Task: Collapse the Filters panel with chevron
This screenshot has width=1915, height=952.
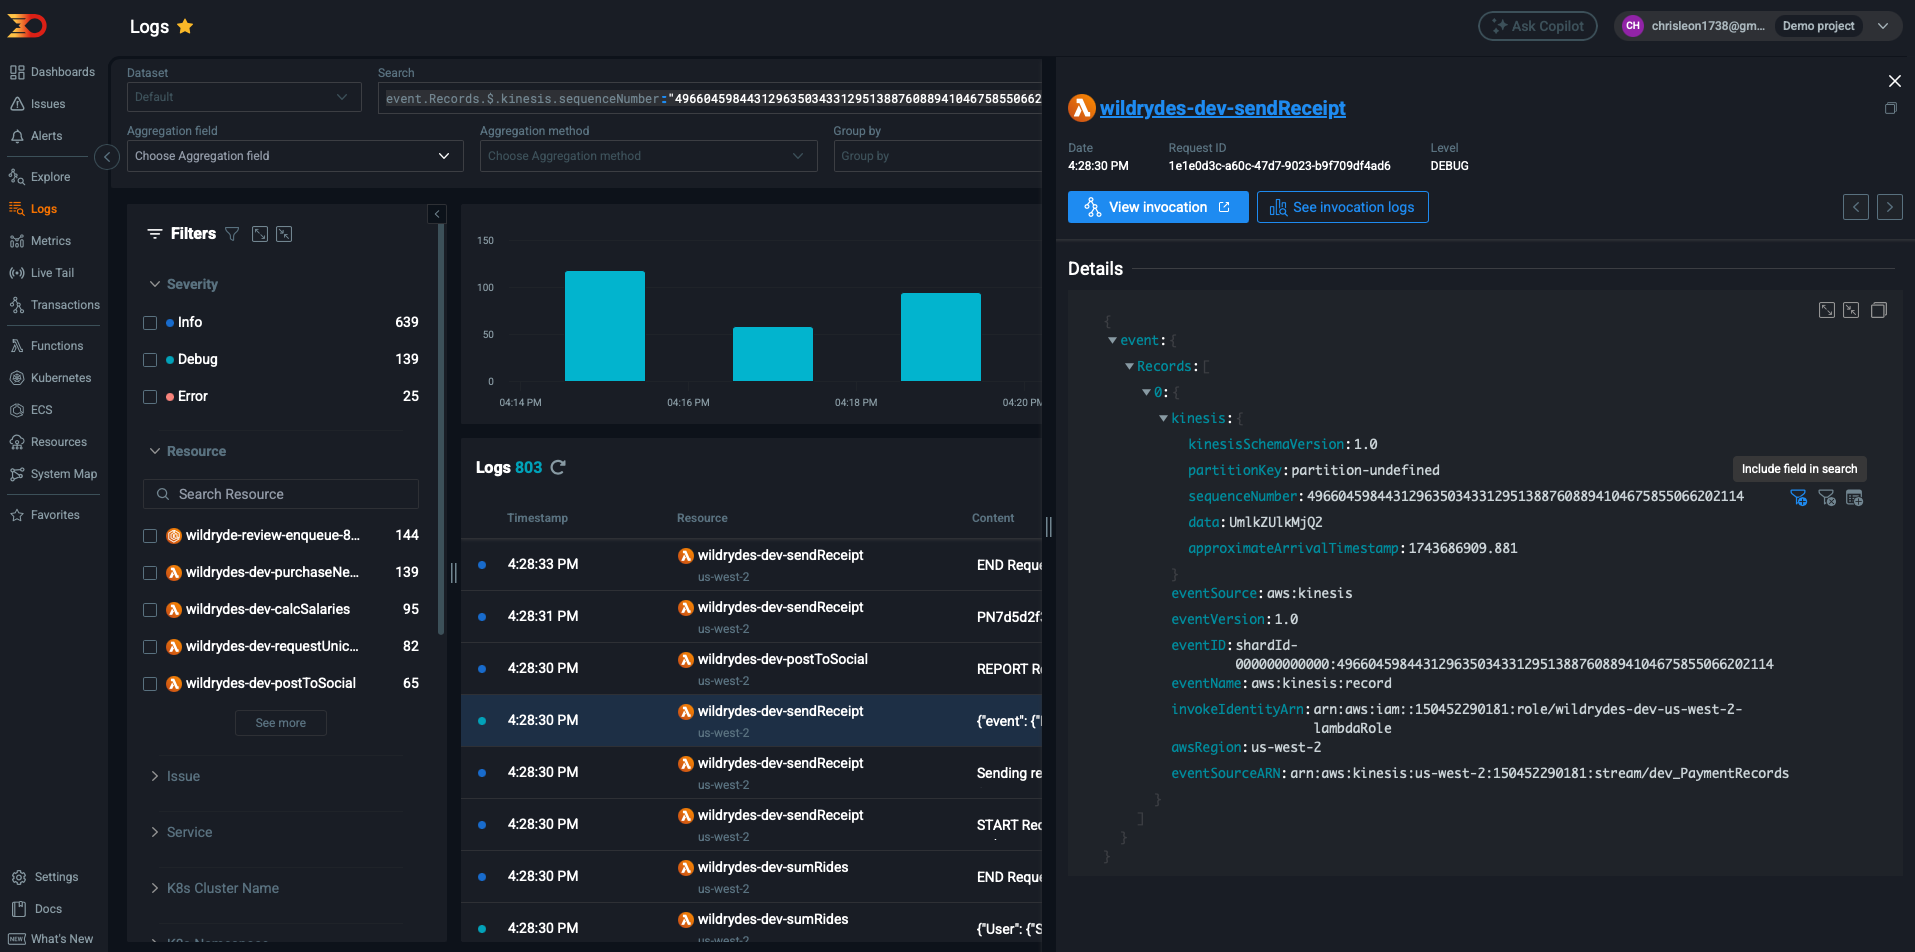Action: click(437, 214)
